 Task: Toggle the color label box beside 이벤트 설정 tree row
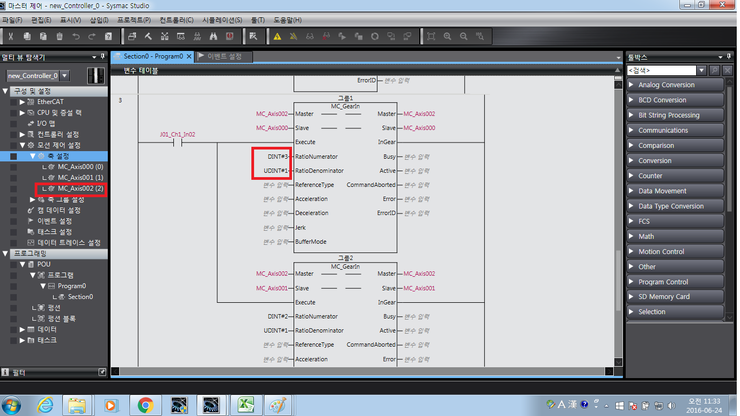(14, 221)
